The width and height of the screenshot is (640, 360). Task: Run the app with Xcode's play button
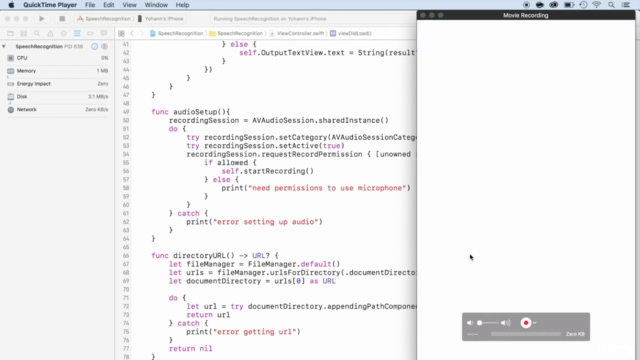point(42,19)
